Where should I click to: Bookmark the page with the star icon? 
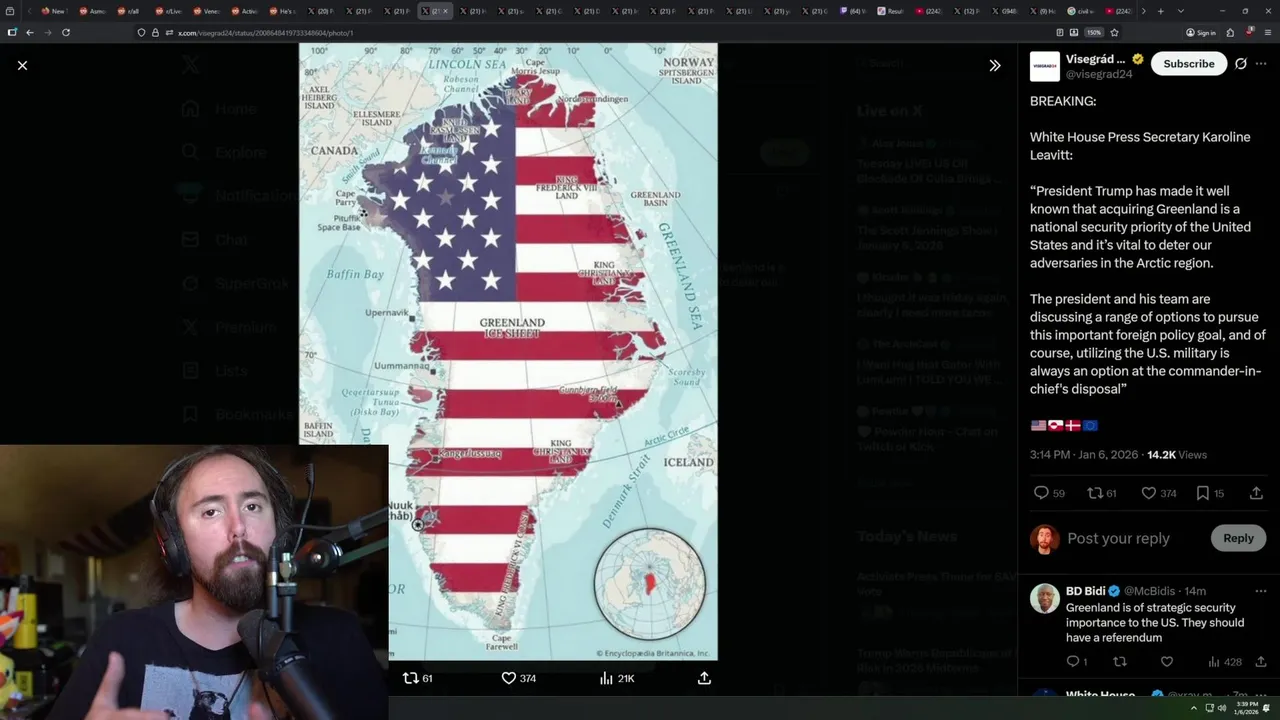[x=1114, y=32]
